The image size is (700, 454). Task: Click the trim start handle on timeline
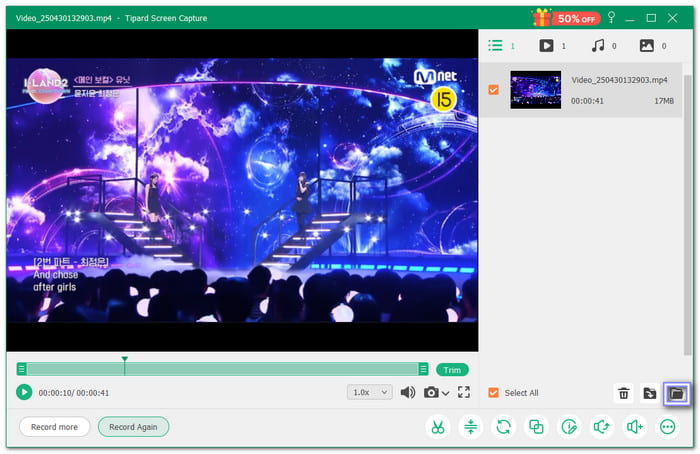(21, 369)
